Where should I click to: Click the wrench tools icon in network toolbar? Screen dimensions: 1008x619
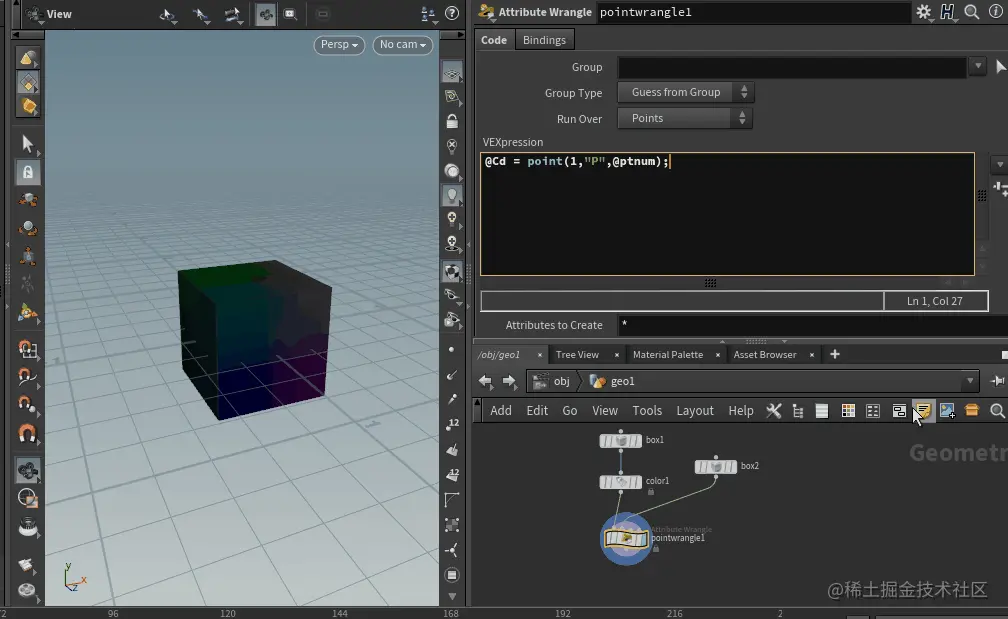click(773, 411)
